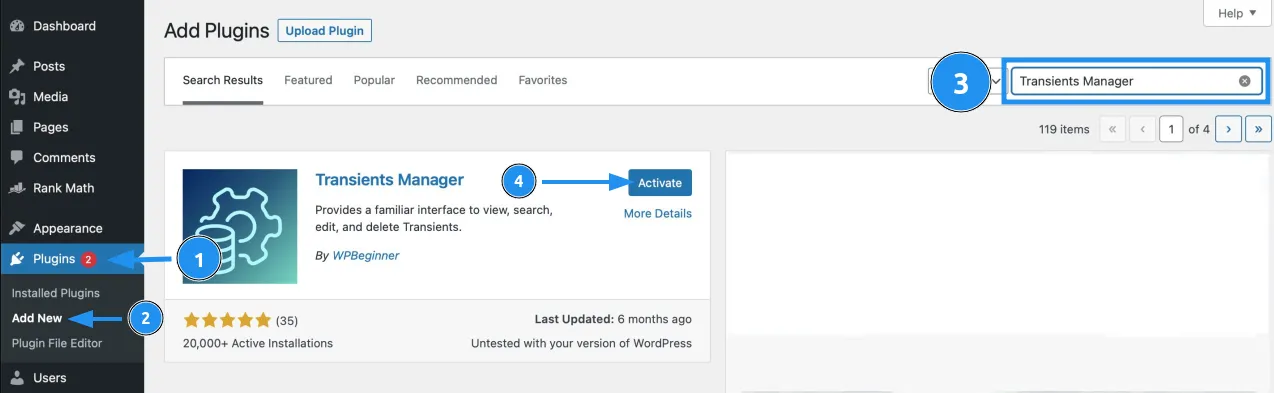Open the Transients Manager title link
1274x393 pixels.
pyautogui.click(x=389, y=180)
